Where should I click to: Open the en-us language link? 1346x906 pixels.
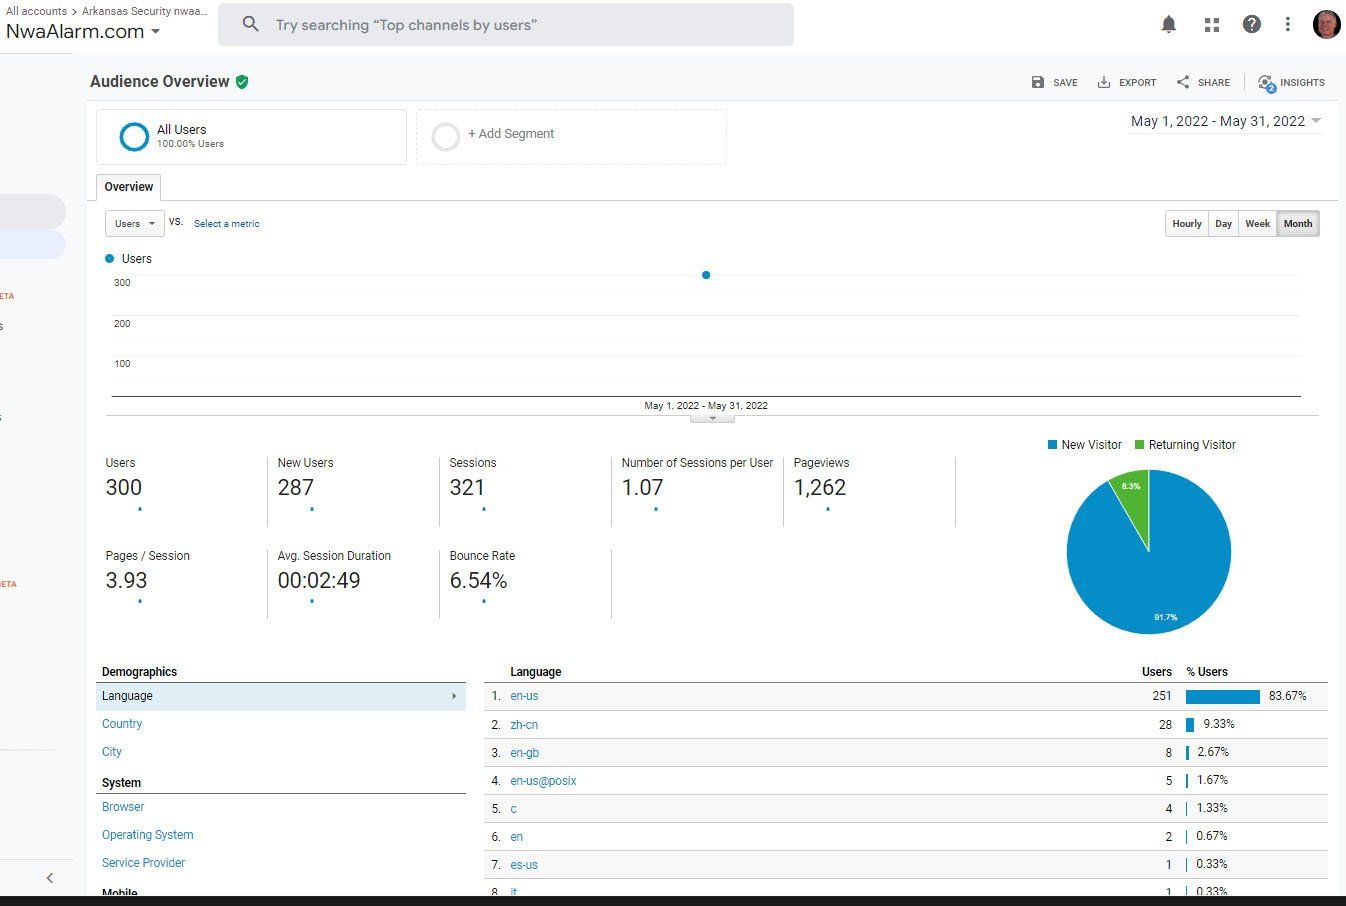pos(524,696)
